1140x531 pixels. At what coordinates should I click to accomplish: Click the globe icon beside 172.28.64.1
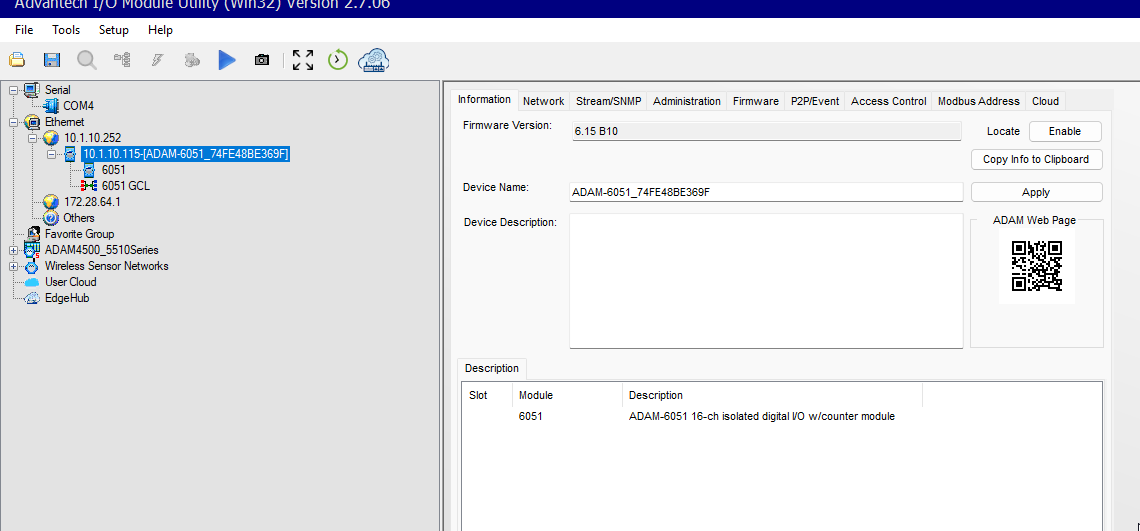(51, 202)
